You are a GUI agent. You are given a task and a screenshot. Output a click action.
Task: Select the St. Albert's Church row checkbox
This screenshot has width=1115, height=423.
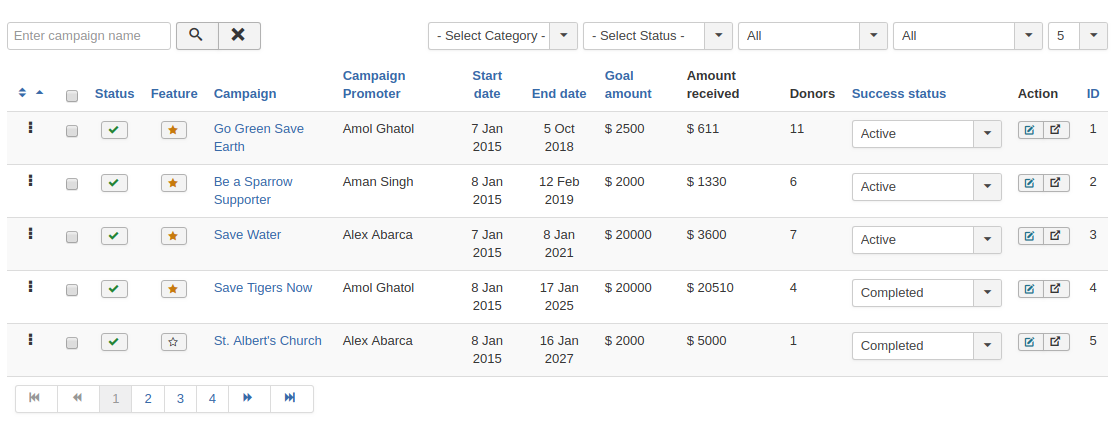[x=72, y=343]
